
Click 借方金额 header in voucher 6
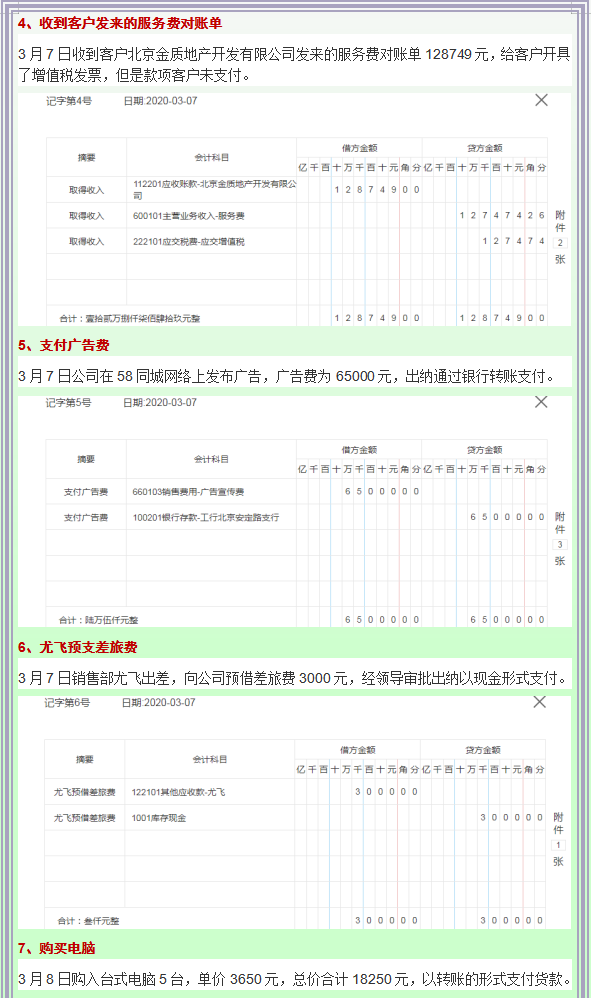tap(358, 750)
